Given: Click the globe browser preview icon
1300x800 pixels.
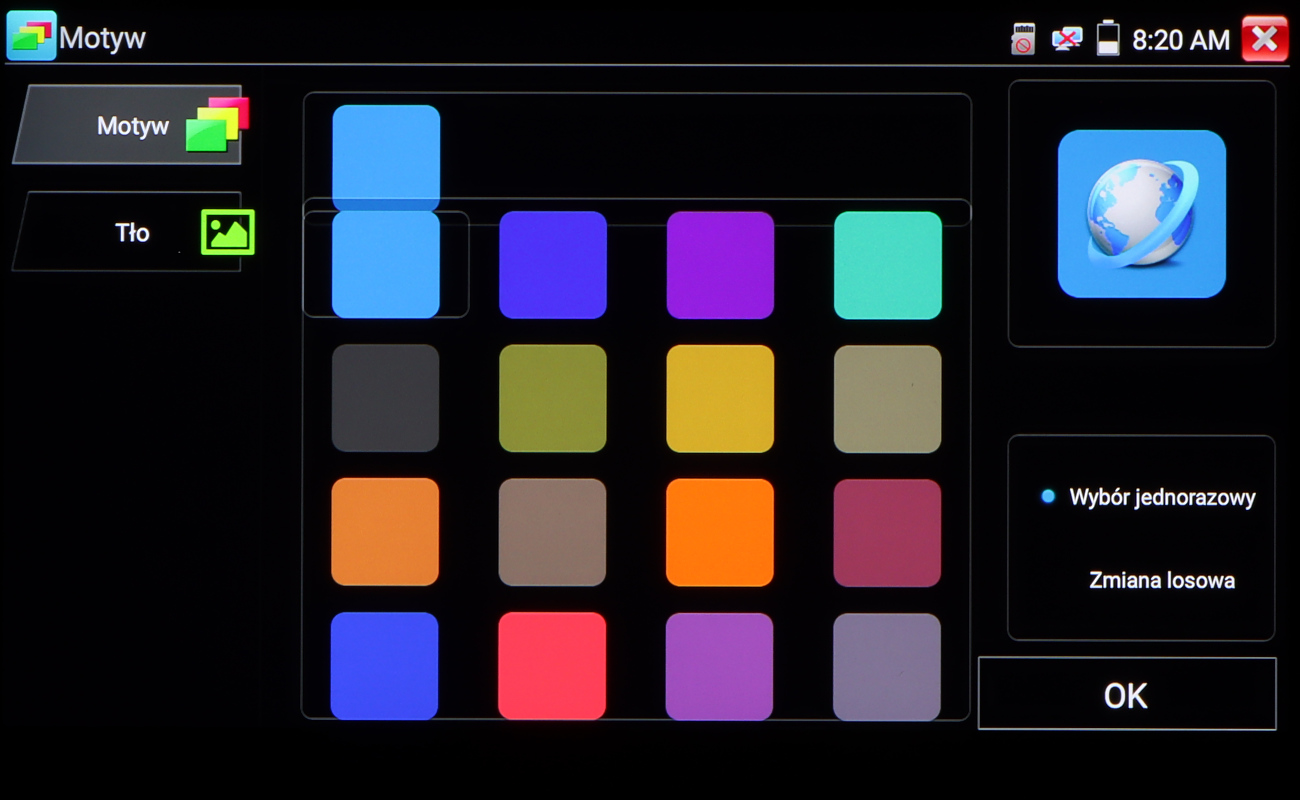Looking at the screenshot, I should click(x=1141, y=214).
